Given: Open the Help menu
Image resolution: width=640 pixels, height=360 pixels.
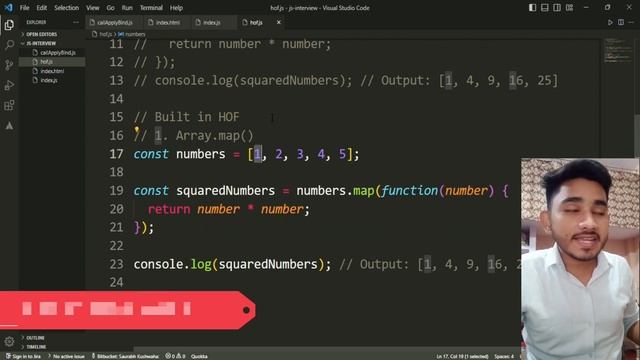Looking at the screenshot, I should click(176, 8).
